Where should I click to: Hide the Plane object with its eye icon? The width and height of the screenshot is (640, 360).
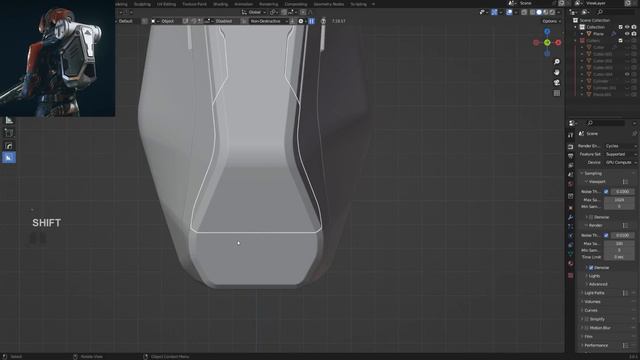(627, 34)
